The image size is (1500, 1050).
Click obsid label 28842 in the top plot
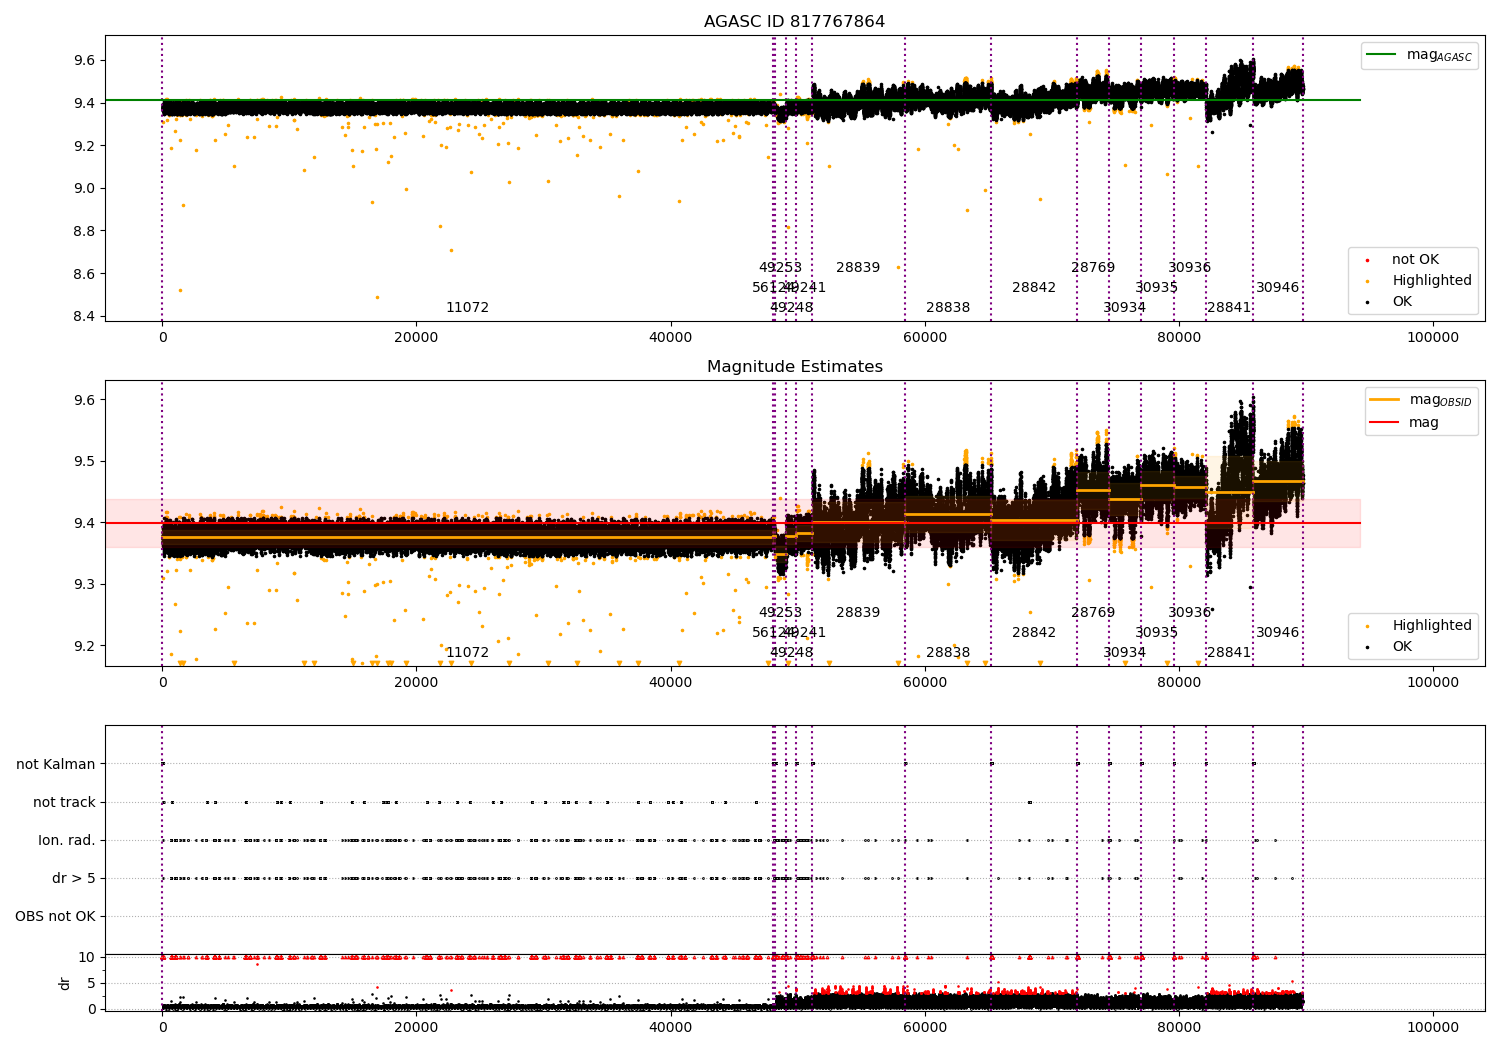1034,288
